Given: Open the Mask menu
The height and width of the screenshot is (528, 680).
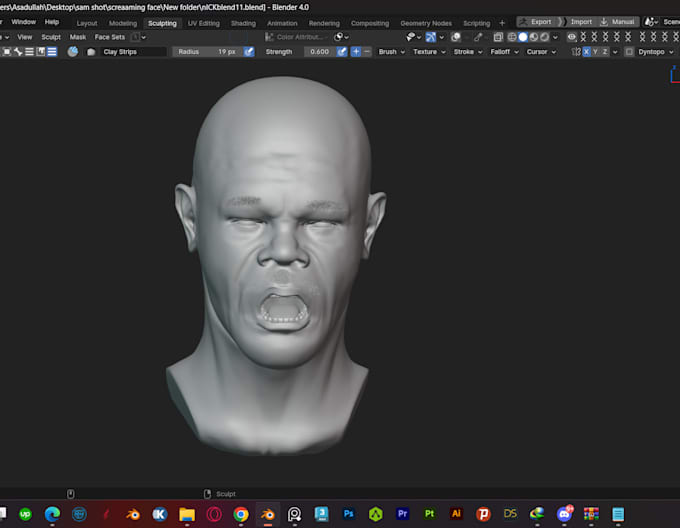Looking at the screenshot, I should (x=78, y=37).
